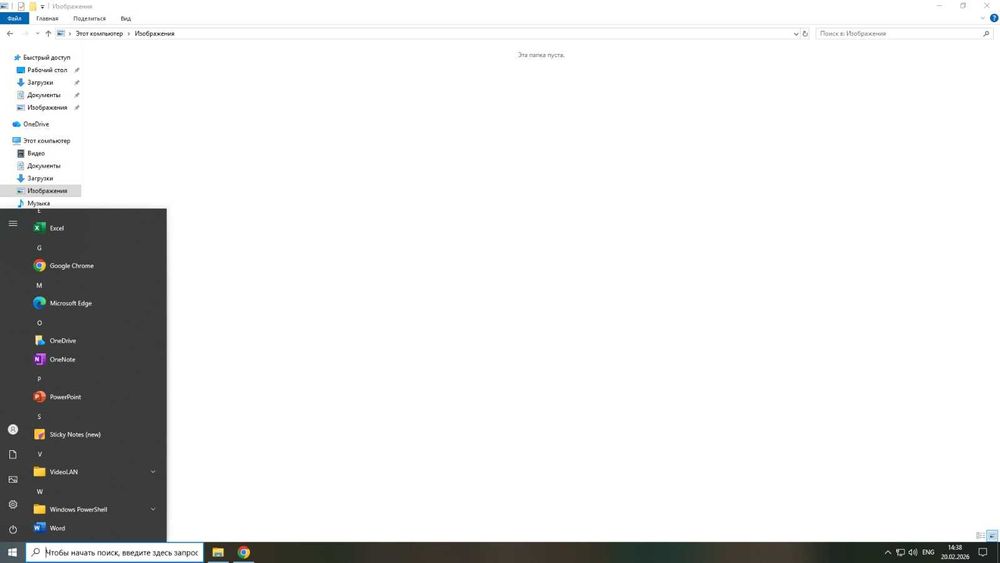Click the Power icon in Start menu

[x=13, y=529]
